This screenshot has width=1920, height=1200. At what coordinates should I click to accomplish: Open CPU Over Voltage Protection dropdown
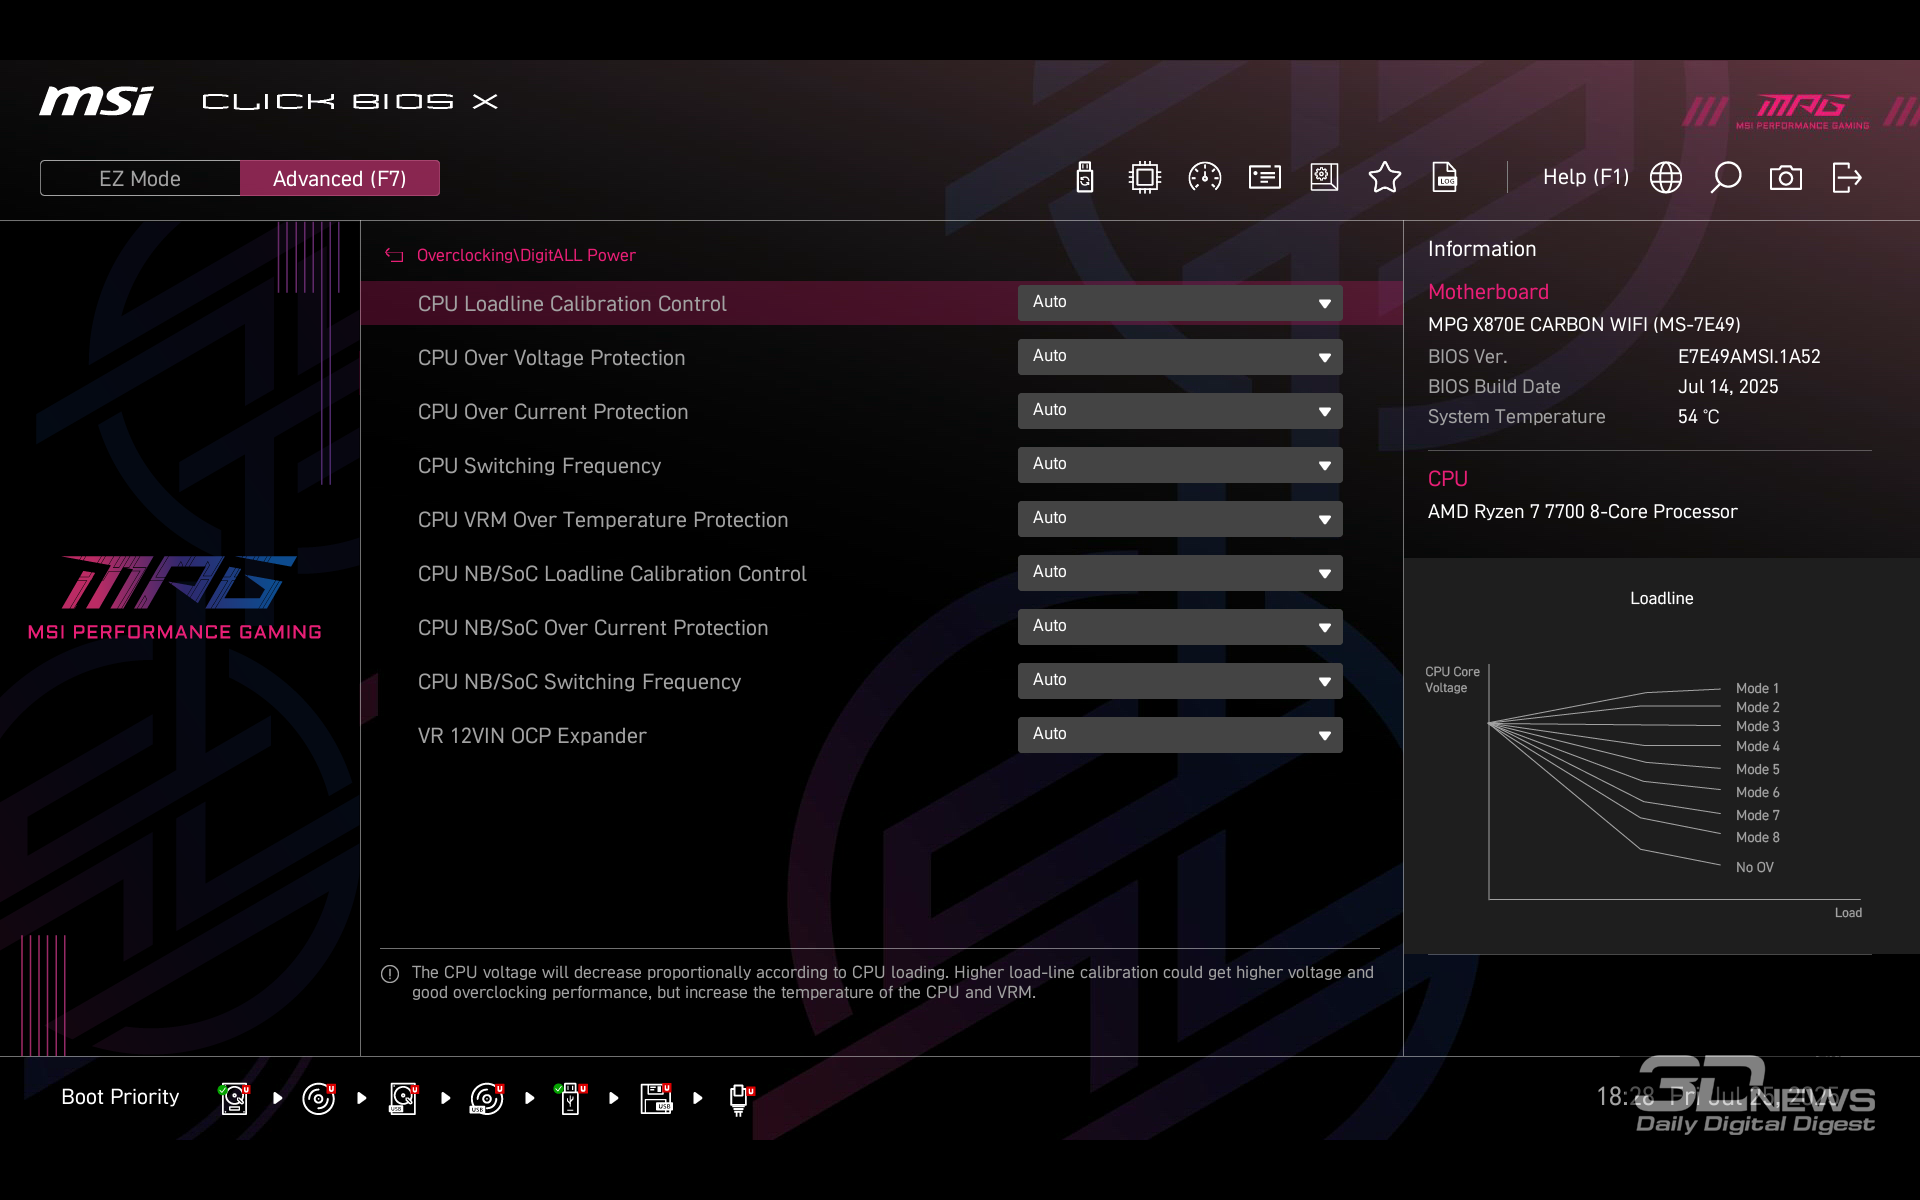pos(1180,357)
